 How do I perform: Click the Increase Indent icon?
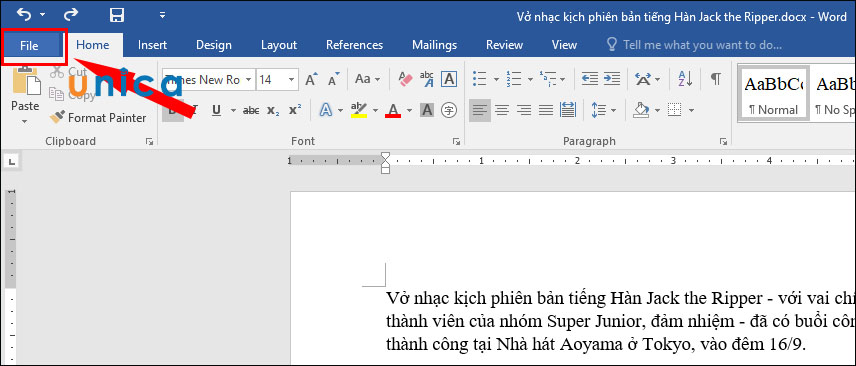tap(611, 79)
